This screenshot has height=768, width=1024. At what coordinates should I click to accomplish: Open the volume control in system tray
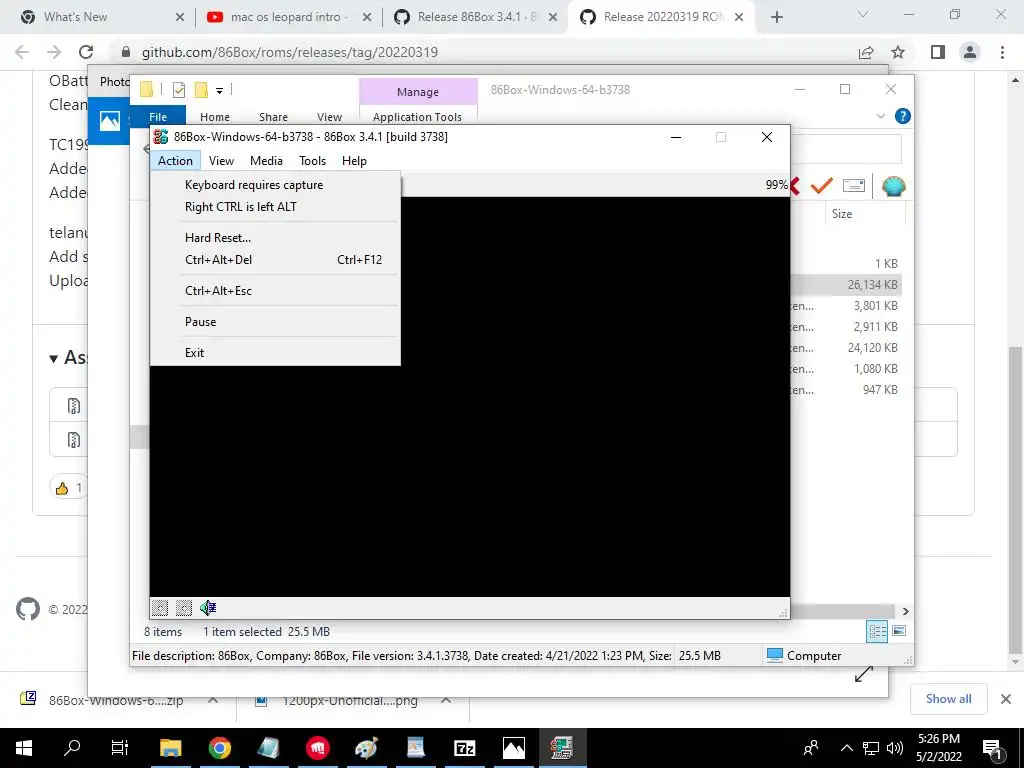point(895,748)
